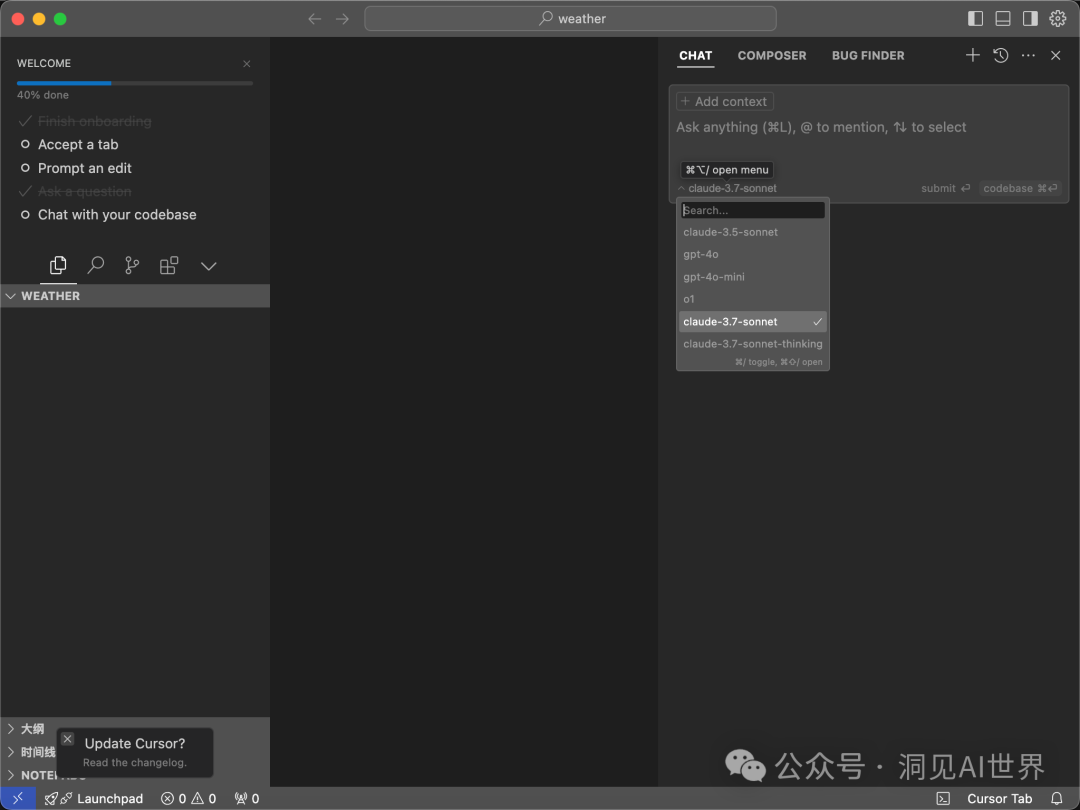Close the chat panel
This screenshot has height=810, width=1080.
[x=1056, y=55]
